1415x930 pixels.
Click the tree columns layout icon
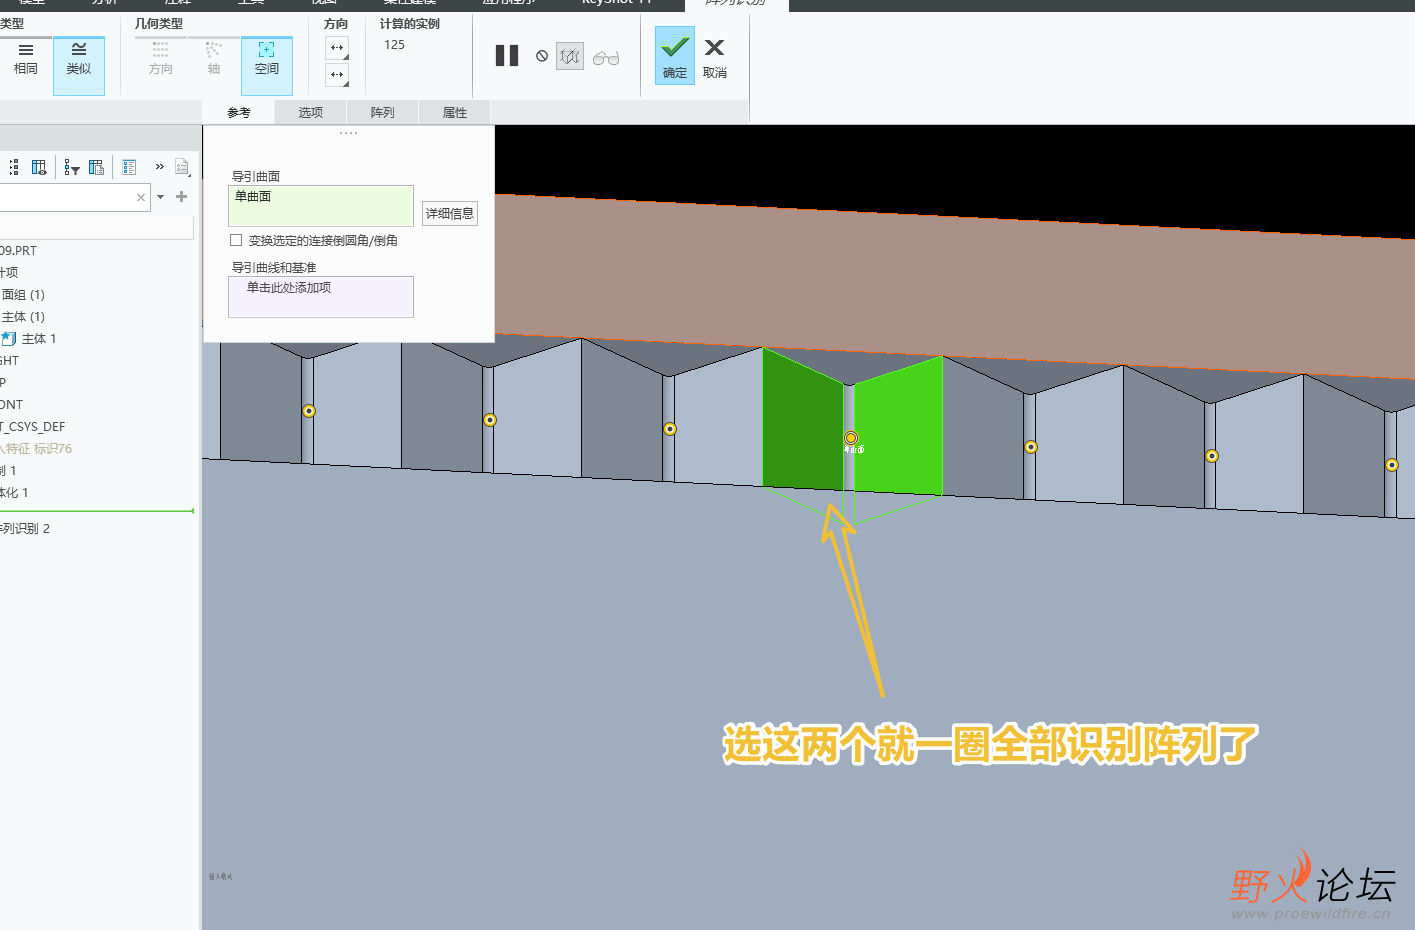(97, 167)
